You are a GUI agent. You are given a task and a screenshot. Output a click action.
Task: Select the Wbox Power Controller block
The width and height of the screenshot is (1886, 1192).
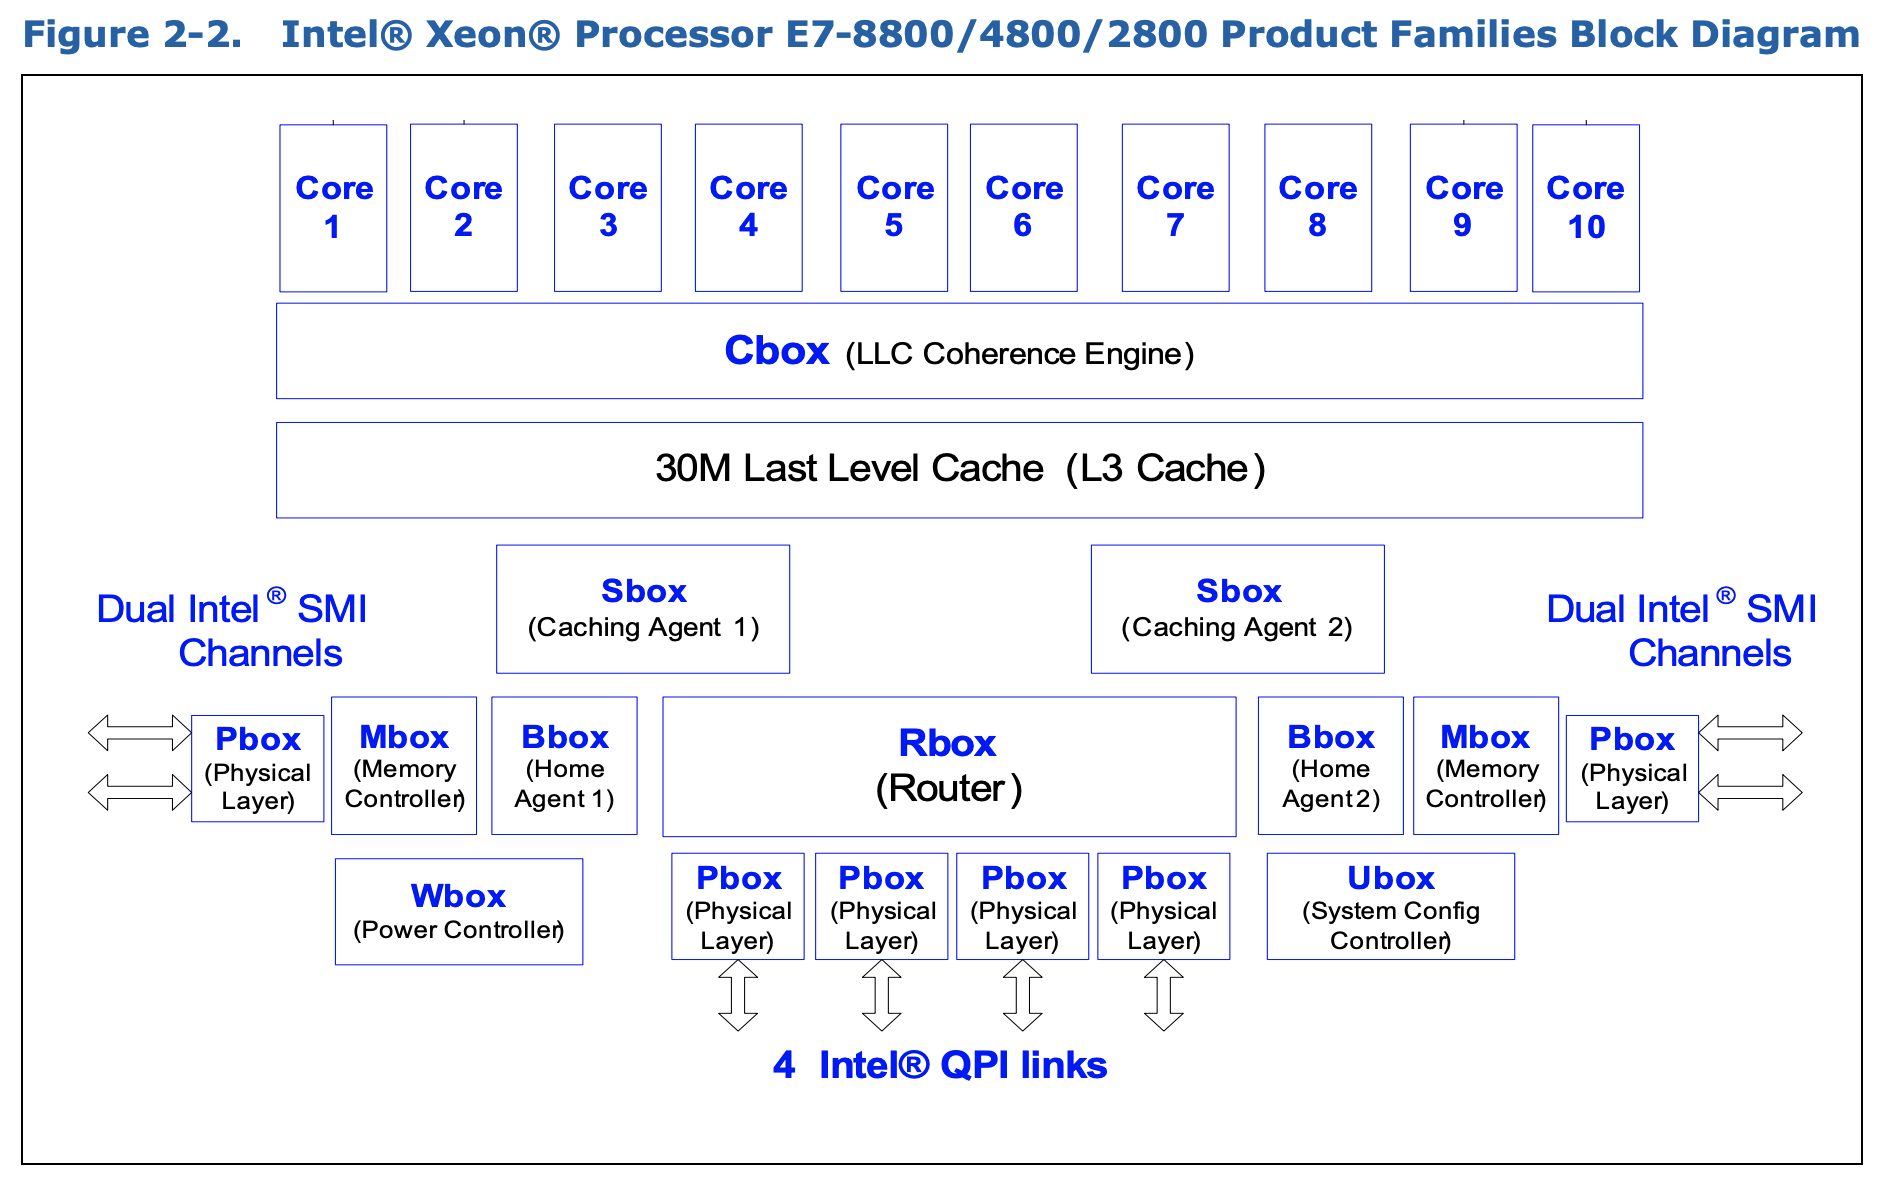459,912
